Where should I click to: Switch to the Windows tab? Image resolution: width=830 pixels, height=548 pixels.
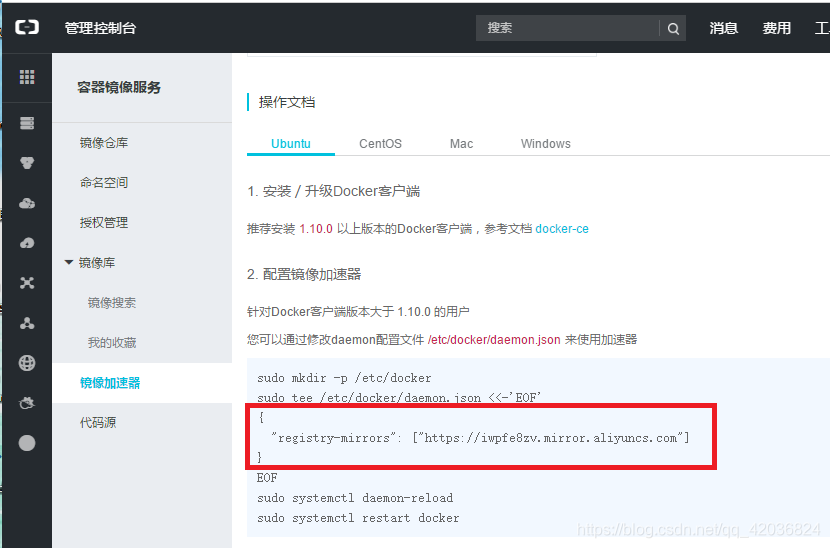click(545, 144)
